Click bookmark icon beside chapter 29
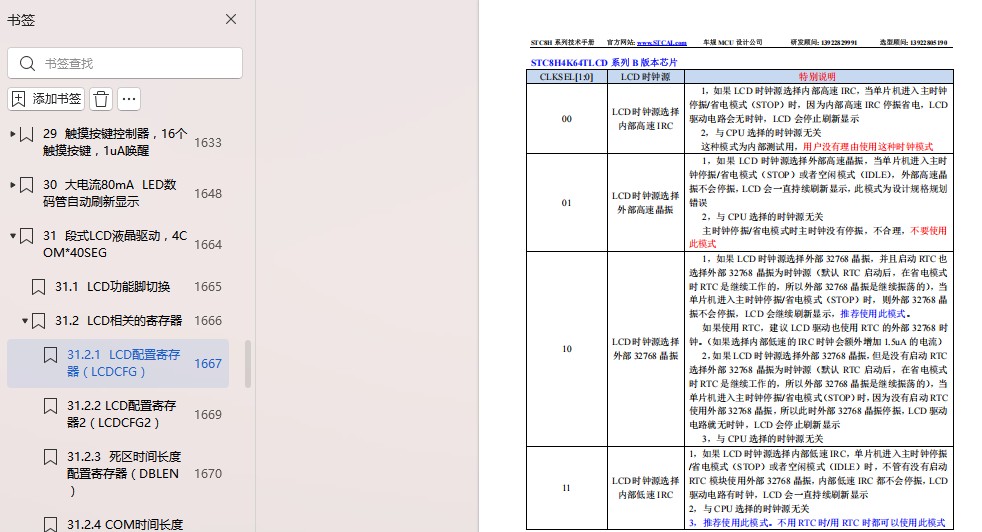982x532 pixels. click(x=26, y=134)
